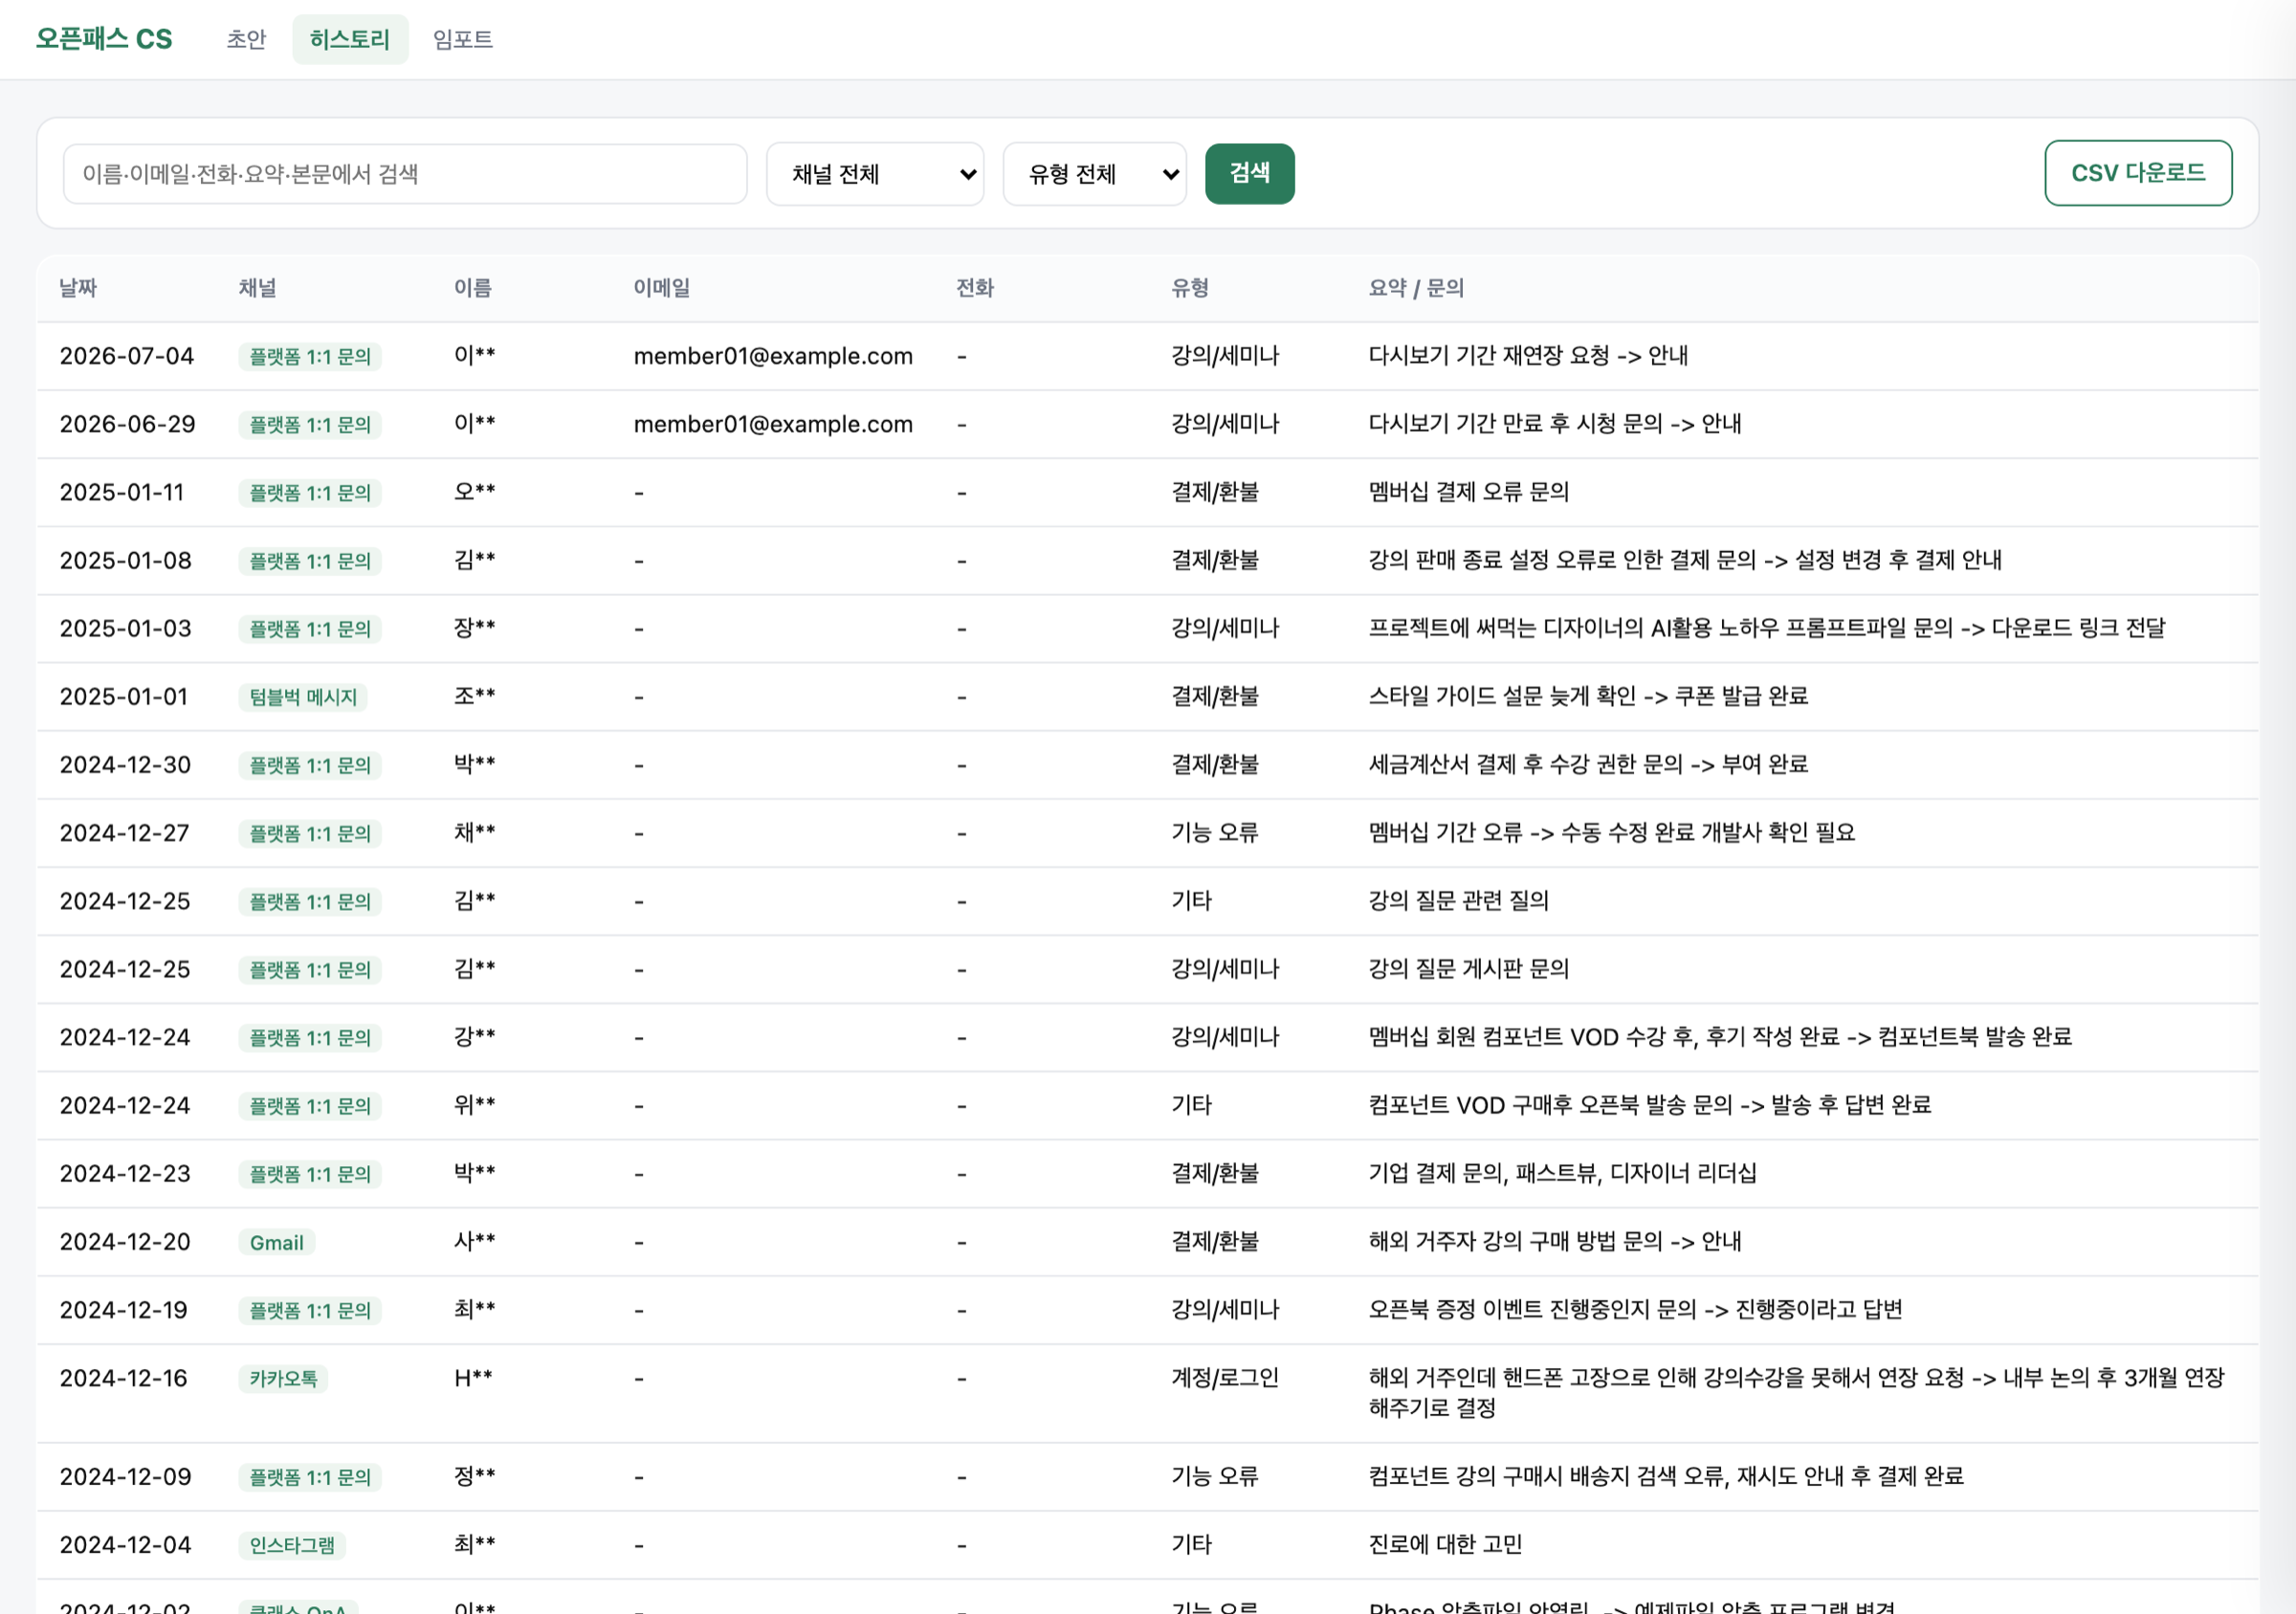This screenshot has height=1614, width=2296.
Task: Open the 초안 tab
Action: 246,39
